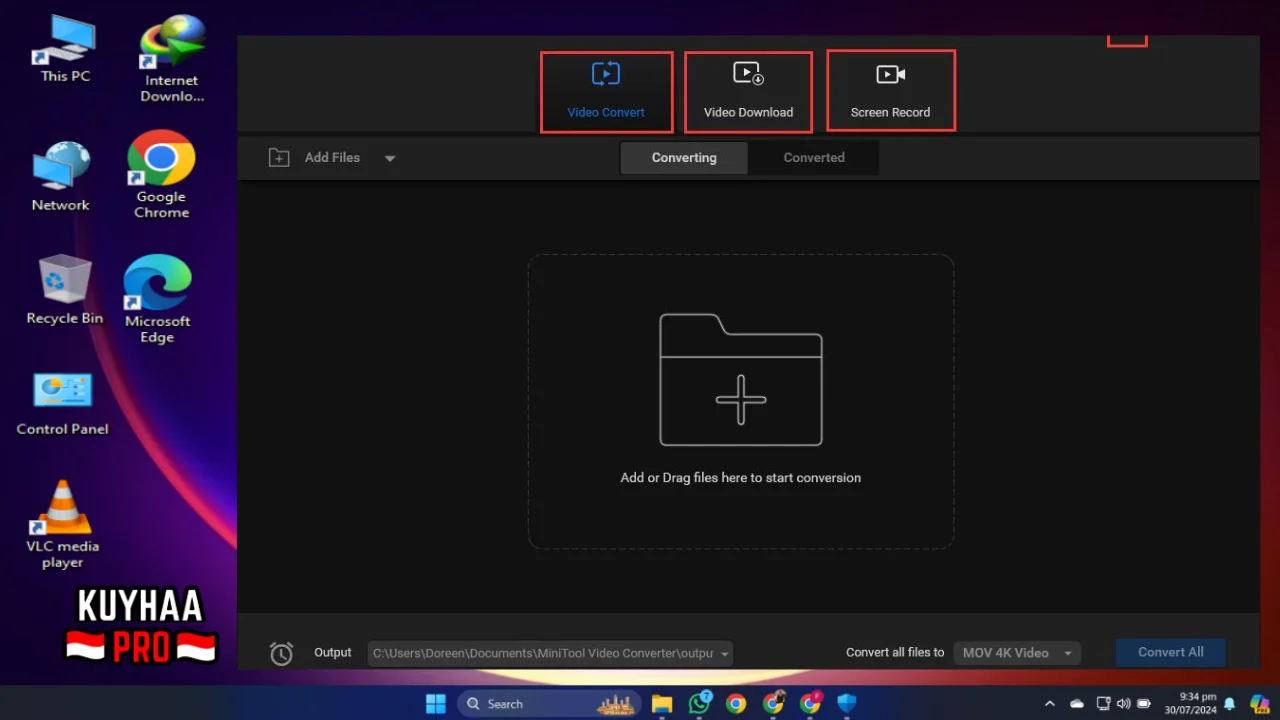Open WhatsApp from the taskbar

tap(699, 703)
